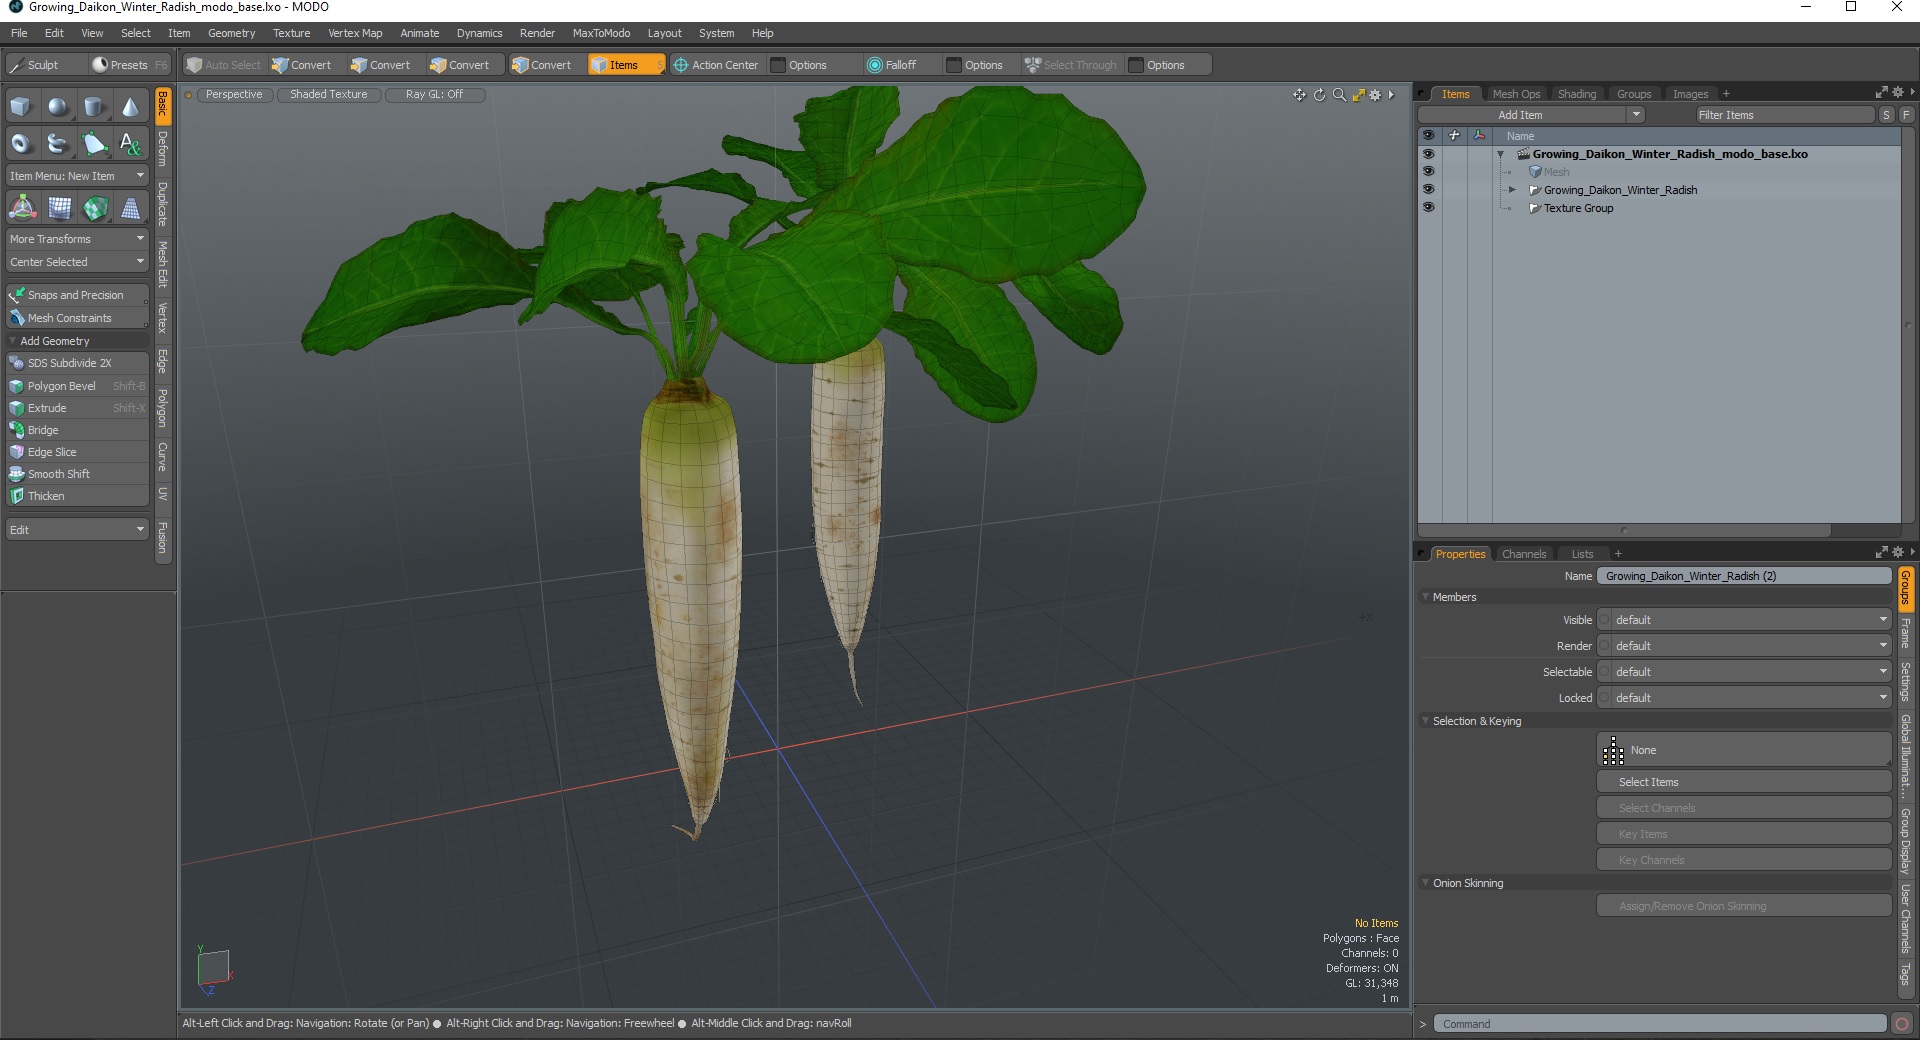Open Presets browser
This screenshot has height=1040, width=1920.
(128, 65)
